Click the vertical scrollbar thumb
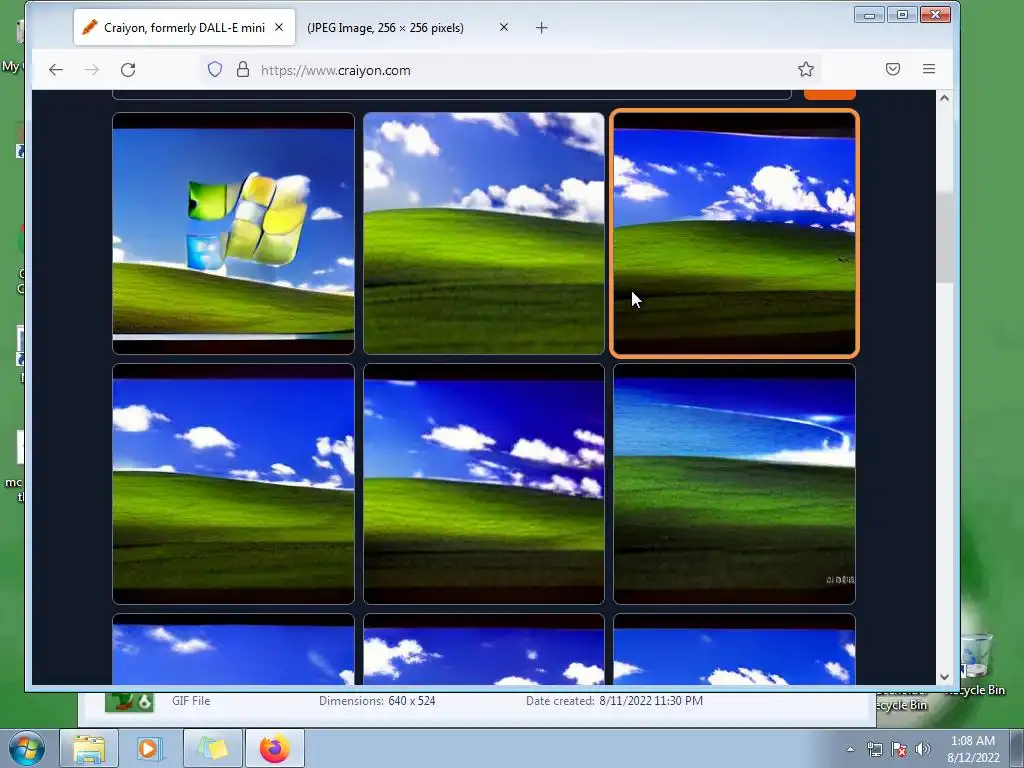Viewport: 1024px width, 768px height. pyautogui.click(x=944, y=238)
